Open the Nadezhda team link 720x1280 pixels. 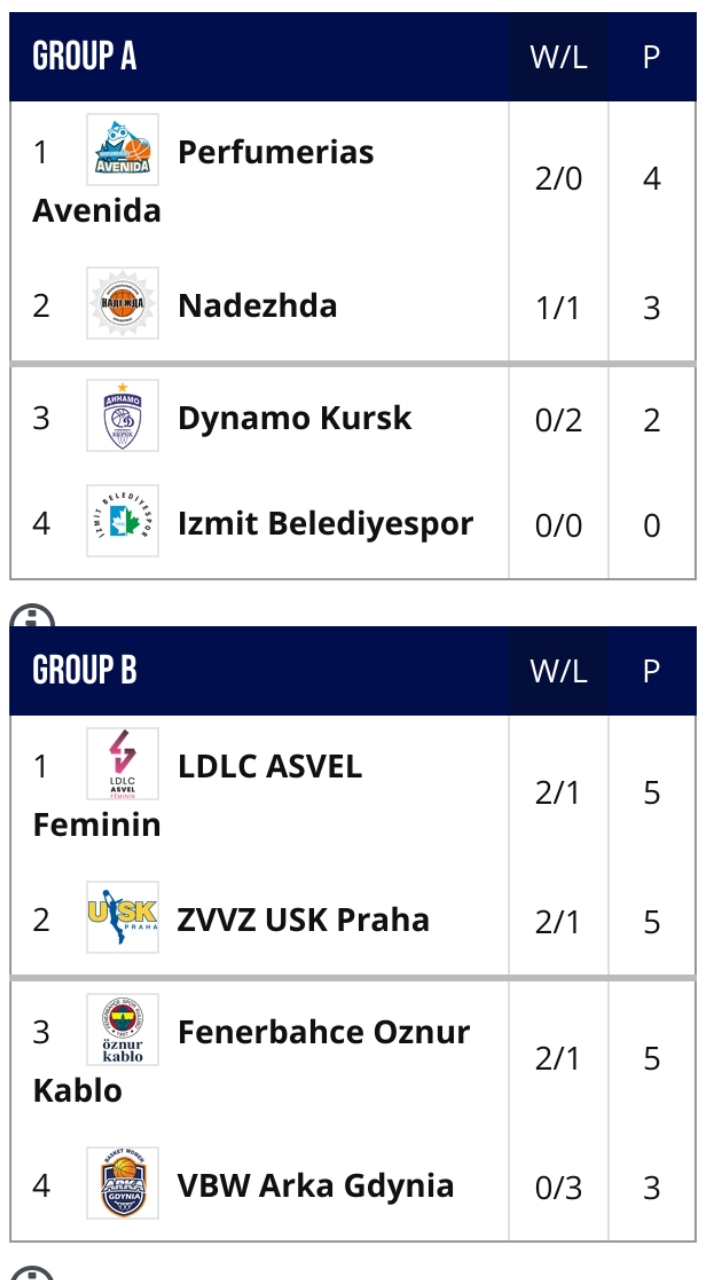pos(257,305)
